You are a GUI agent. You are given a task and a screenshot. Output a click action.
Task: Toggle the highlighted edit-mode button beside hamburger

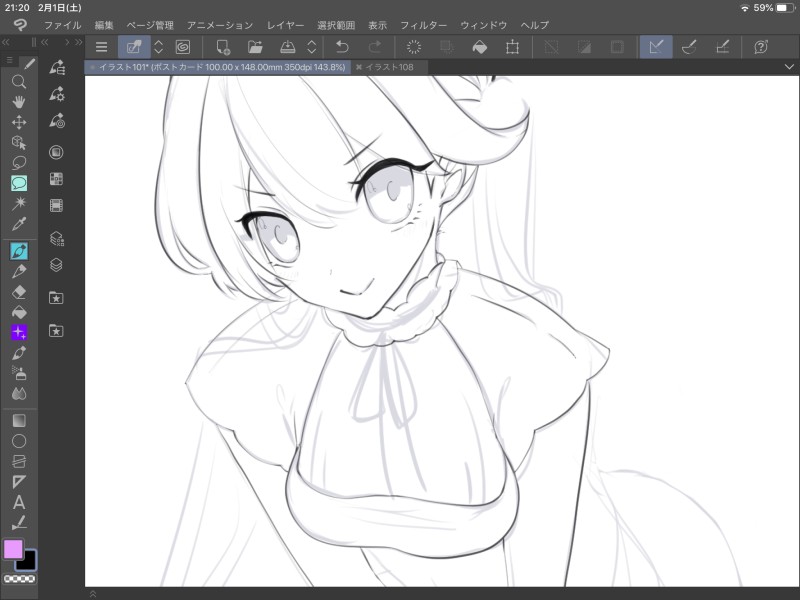pos(134,47)
